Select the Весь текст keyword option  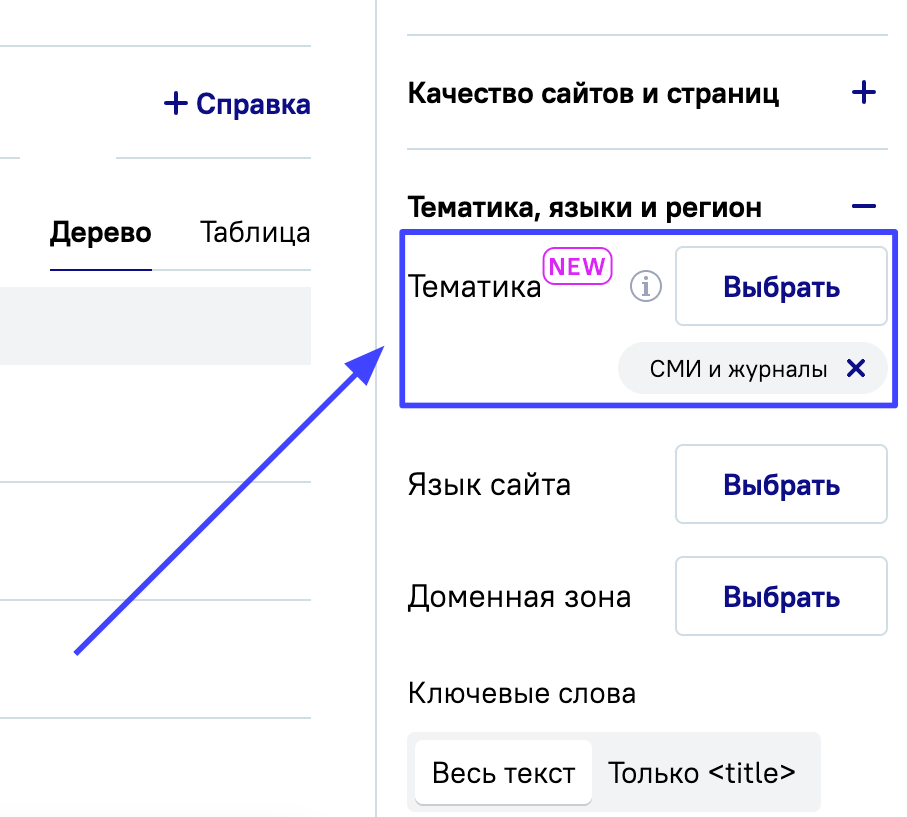[503, 773]
